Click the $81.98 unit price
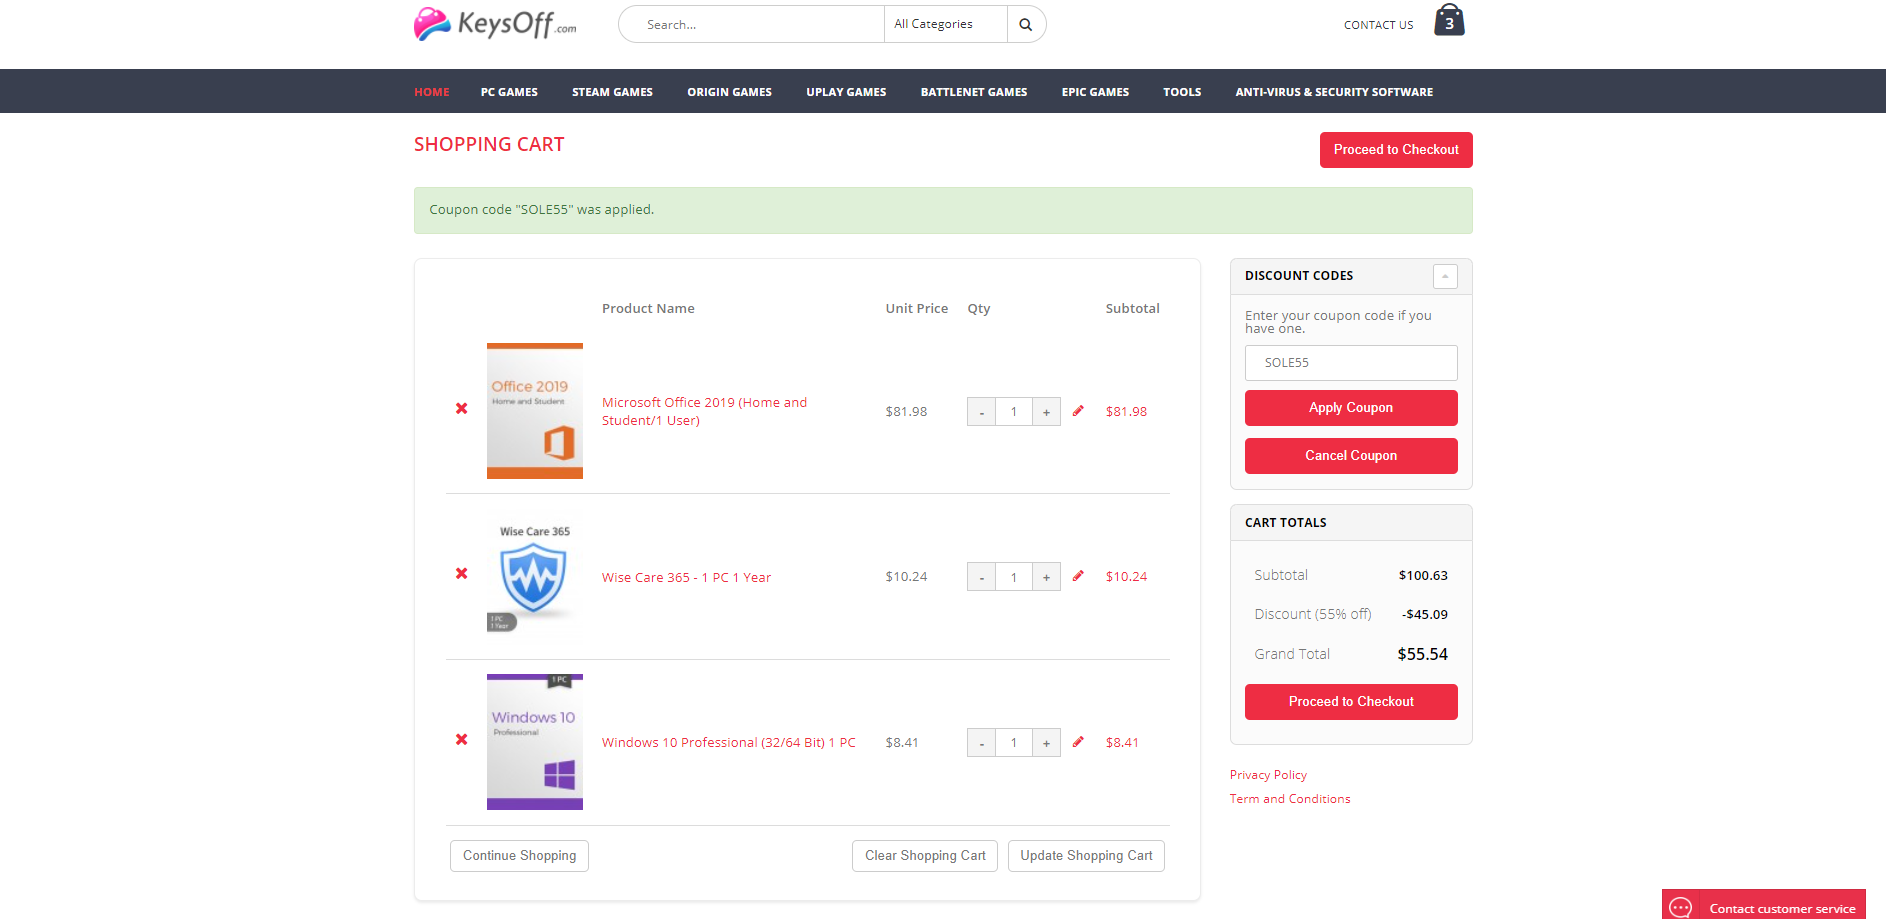The width and height of the screenshot is (1886, 919). pyautogui.click(x=906, y=412)
